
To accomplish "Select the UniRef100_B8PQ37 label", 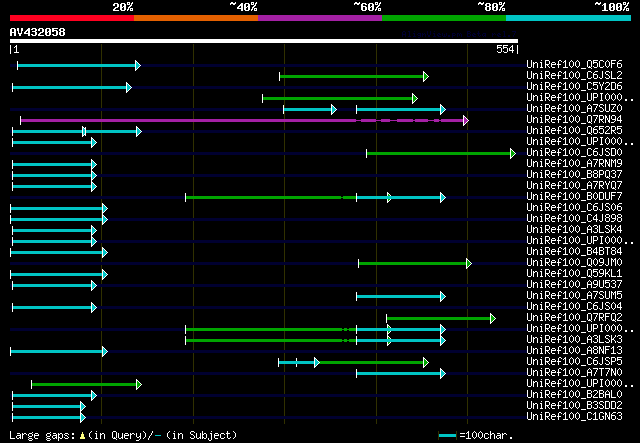I will coord(574,174).
